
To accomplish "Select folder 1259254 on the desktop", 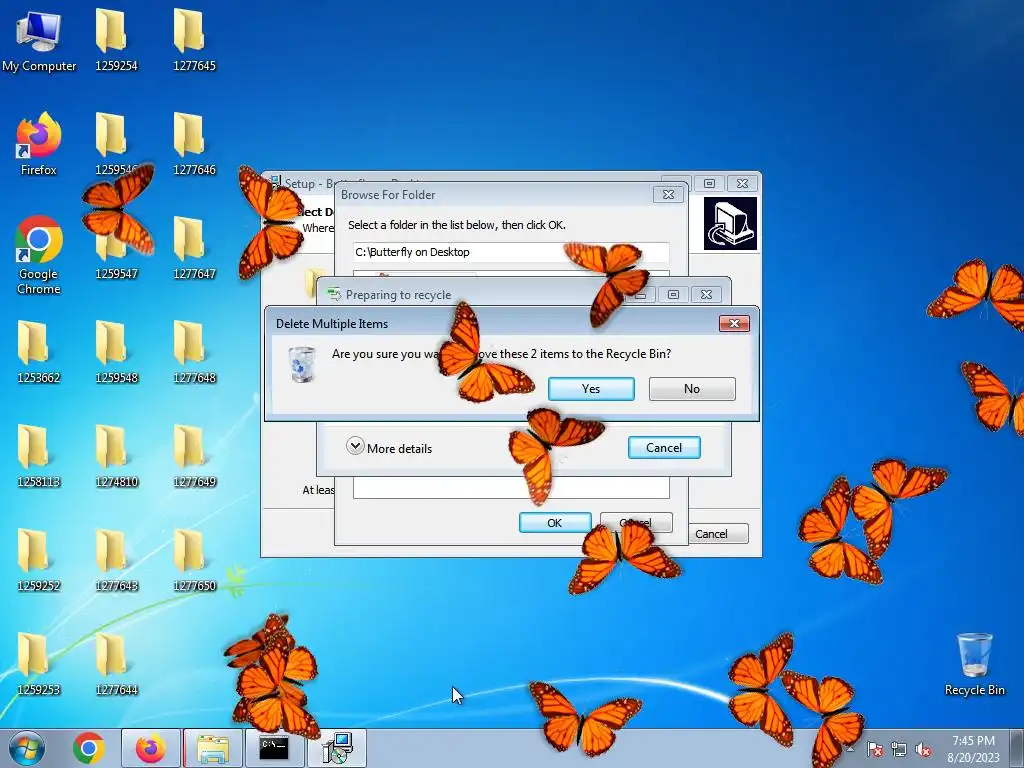I will 116,40.
